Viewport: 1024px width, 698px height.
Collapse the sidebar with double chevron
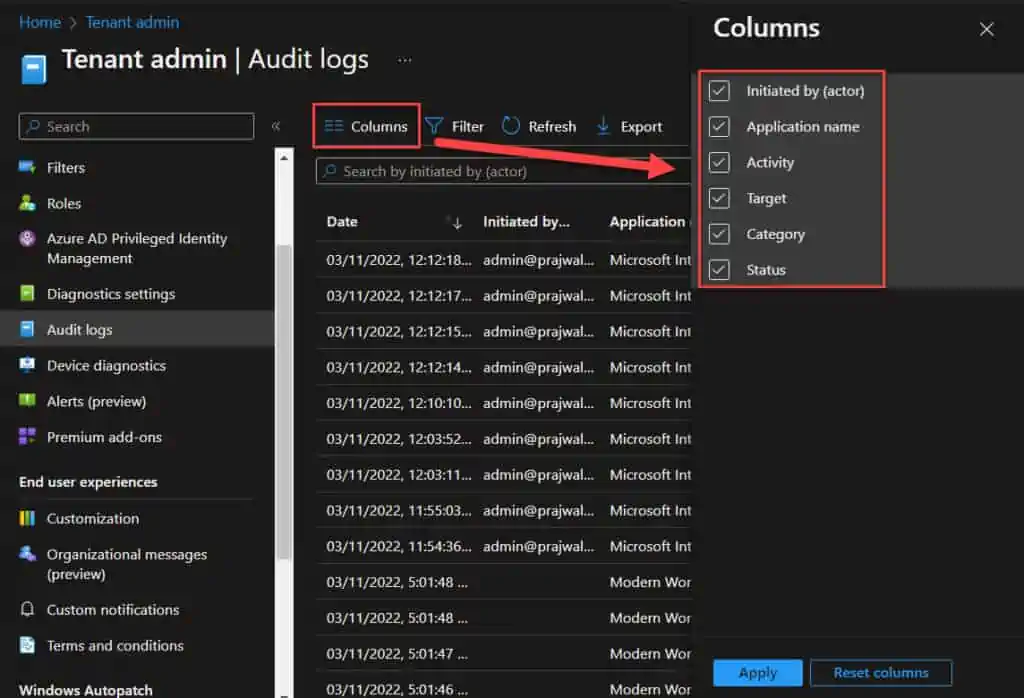pos(276,126)
